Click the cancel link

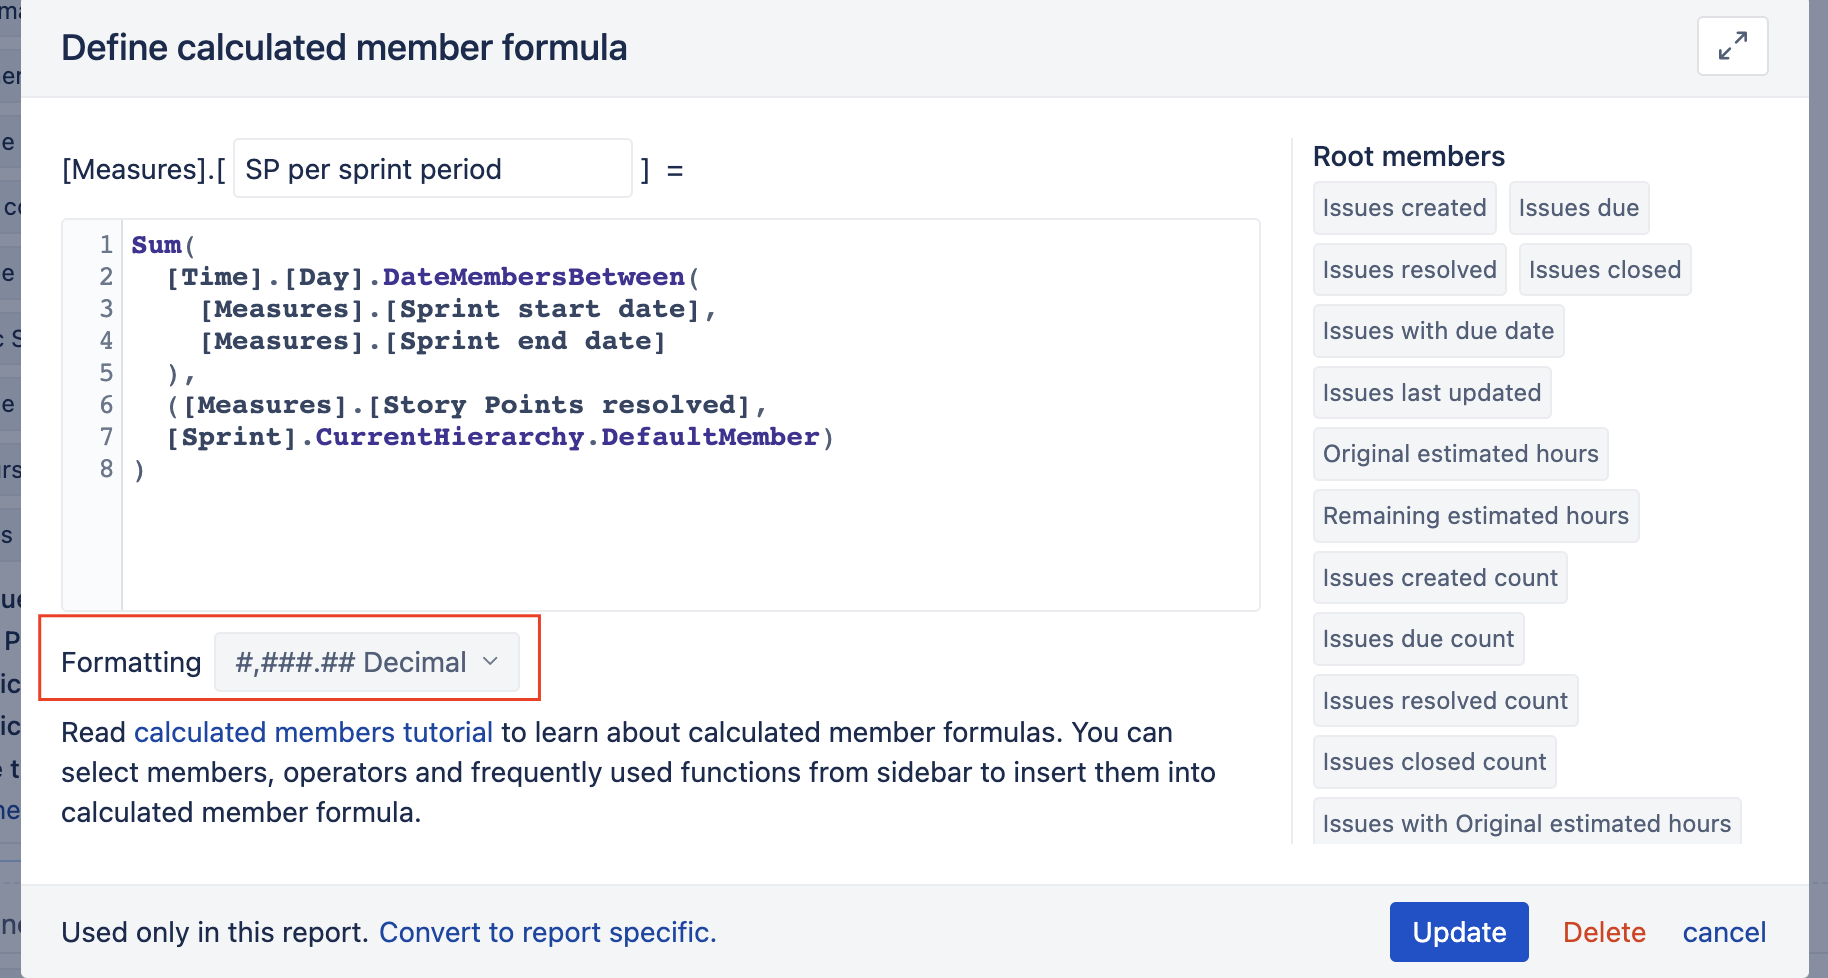tap(1724, 932)
